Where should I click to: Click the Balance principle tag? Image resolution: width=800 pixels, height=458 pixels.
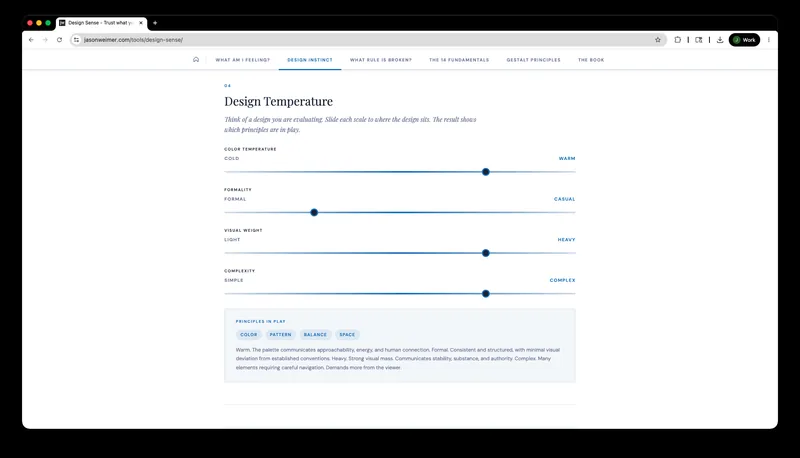pos(315,335)
